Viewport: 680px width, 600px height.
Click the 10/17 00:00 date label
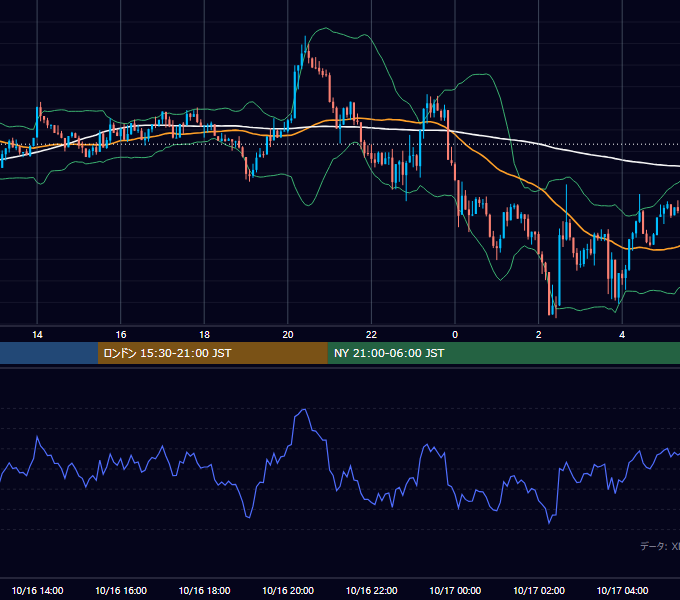455,590
